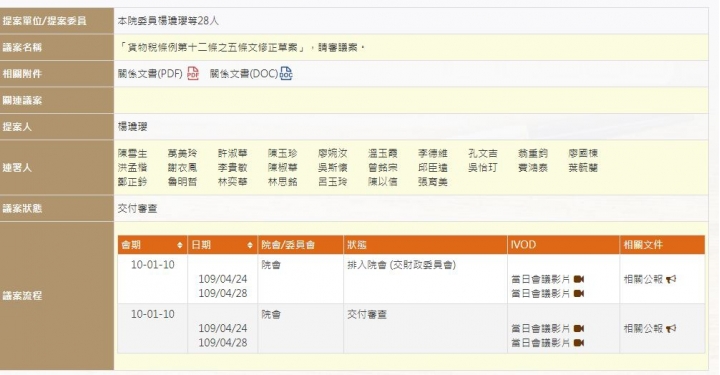Play first row 109/04/28 meeting video icon
Screen dimensions: 720x375
point(579,293)
